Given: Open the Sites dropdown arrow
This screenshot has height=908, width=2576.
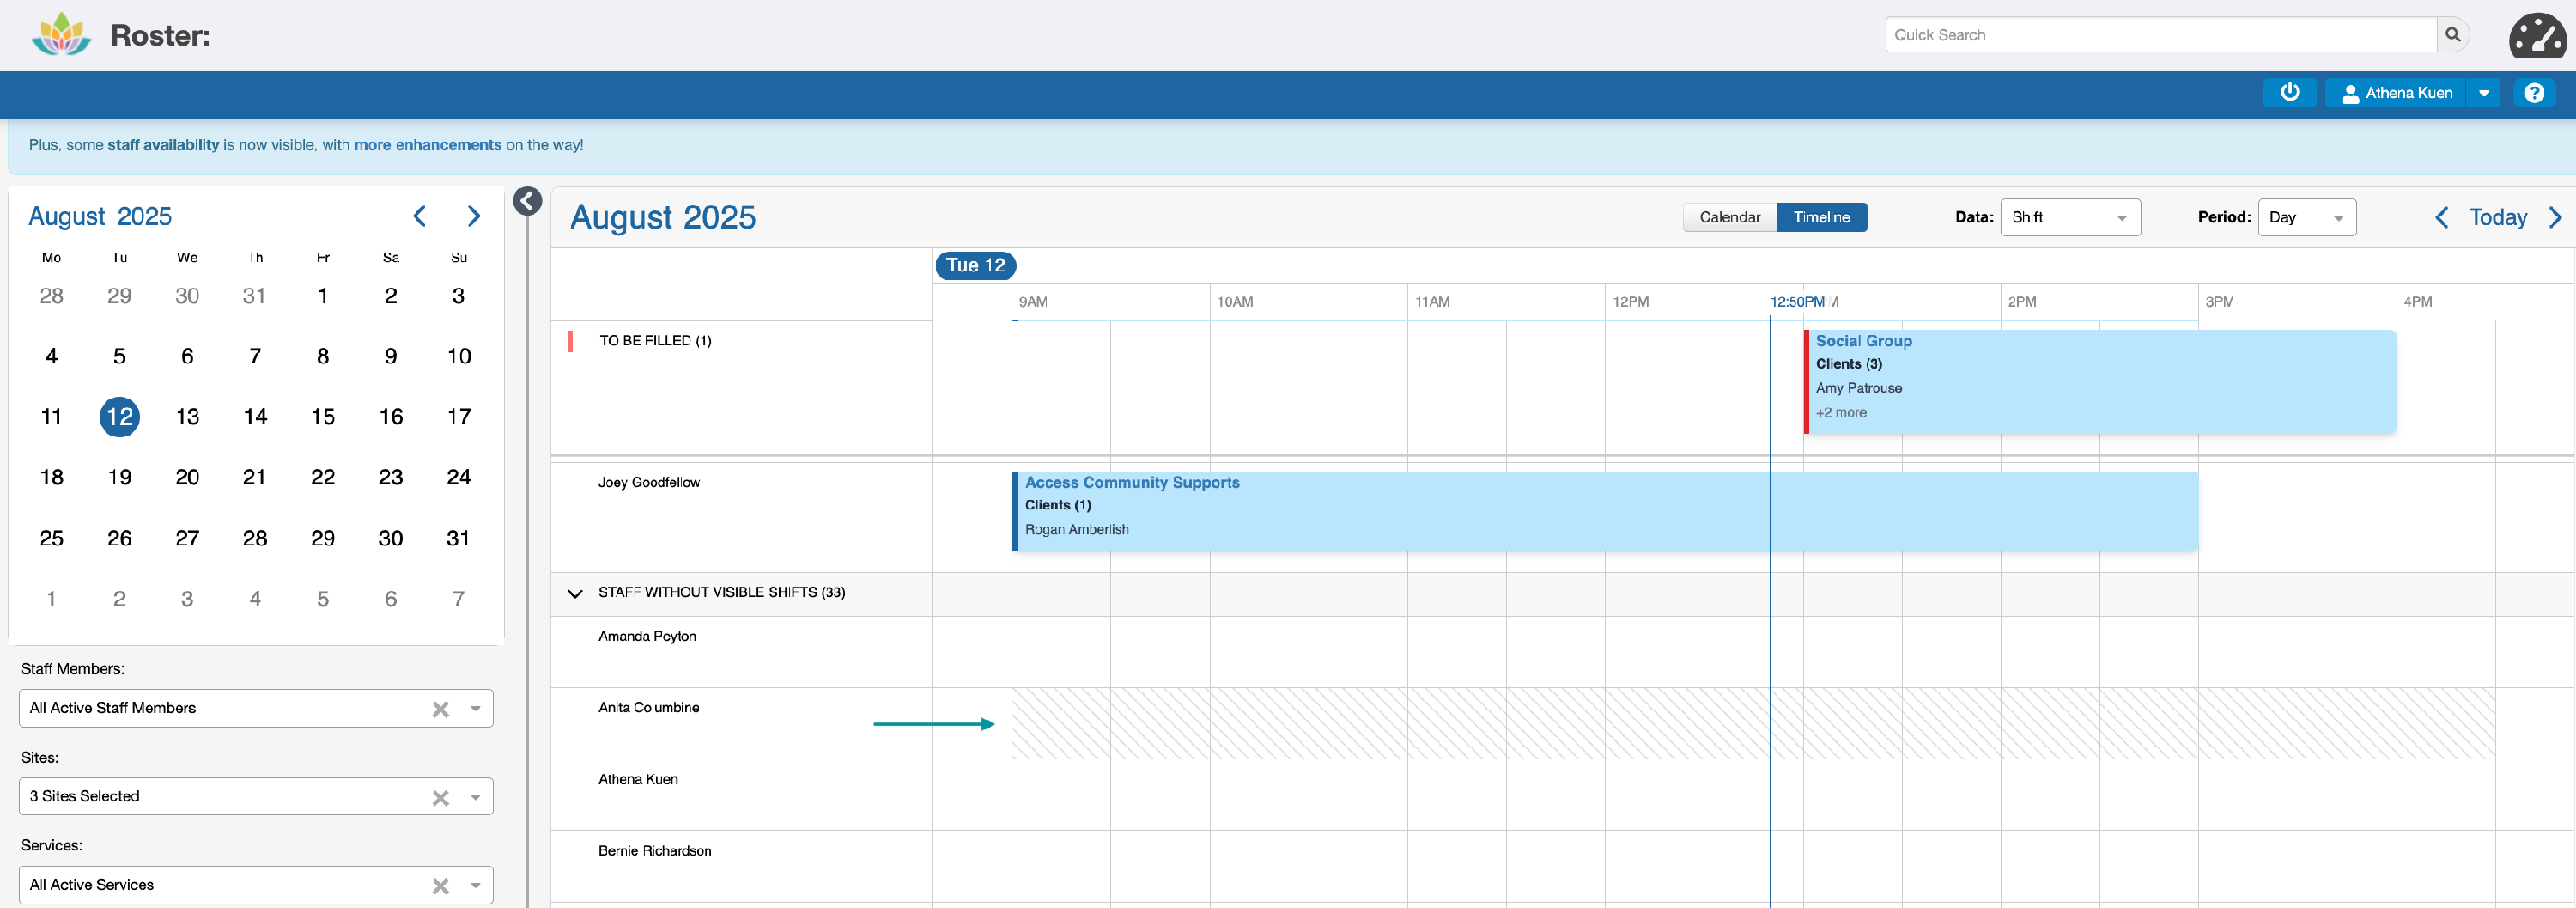Looking at the screenshot, I should pos(476,797).
